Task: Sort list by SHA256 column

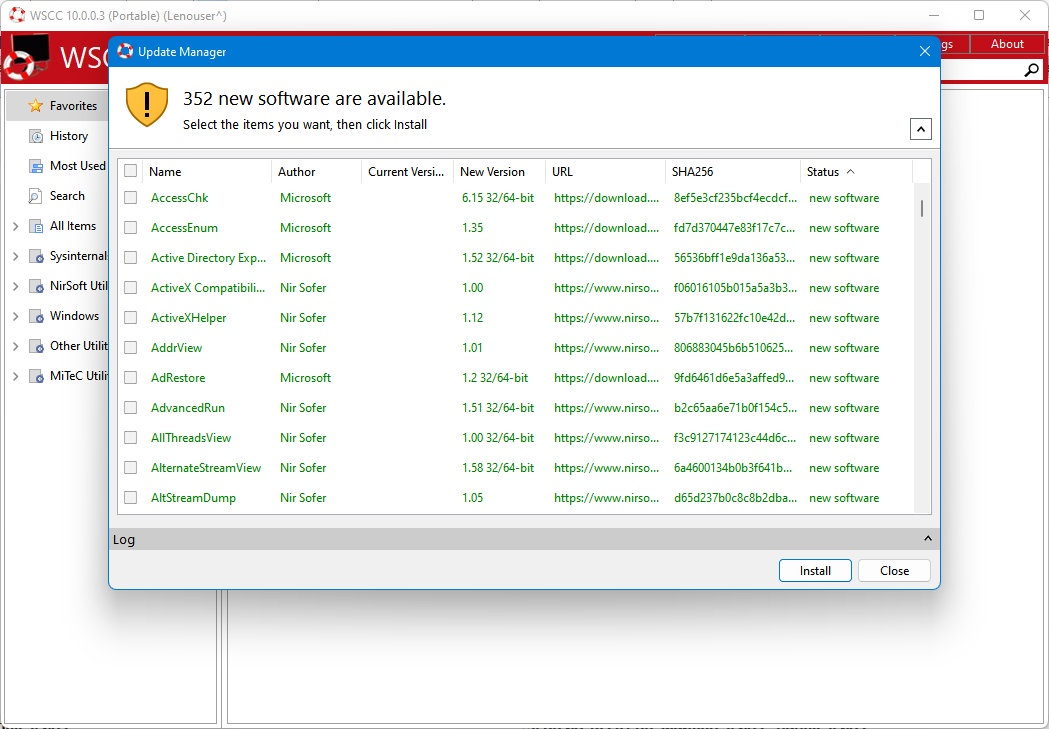Action: pos(733,172)
